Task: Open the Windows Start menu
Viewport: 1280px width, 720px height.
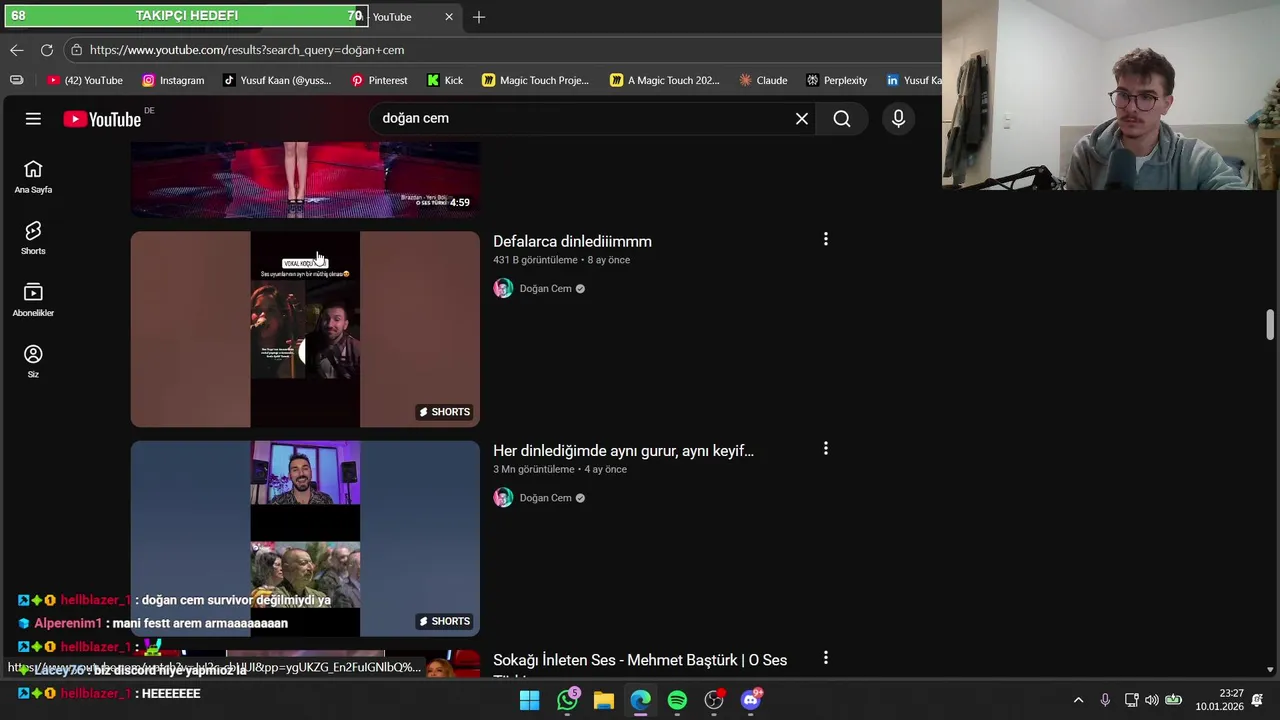Action: click(x=530, y=700)
